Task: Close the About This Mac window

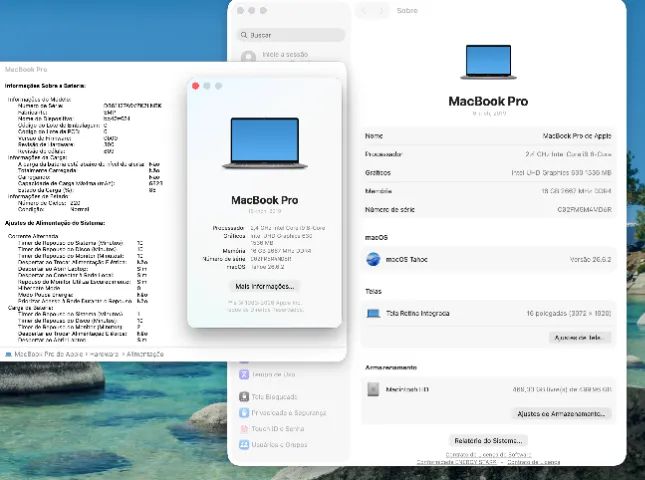Action: pos(195,86)
